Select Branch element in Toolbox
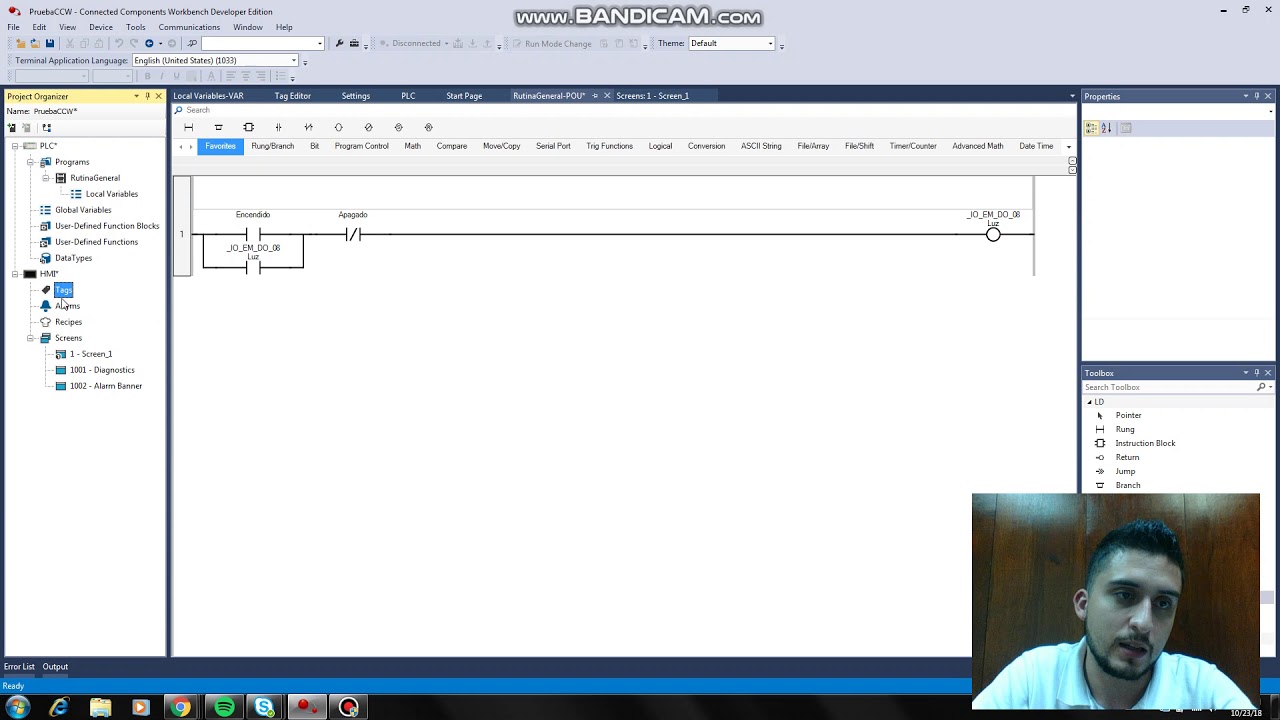 pyautogui.click(x=1127, y=485)
